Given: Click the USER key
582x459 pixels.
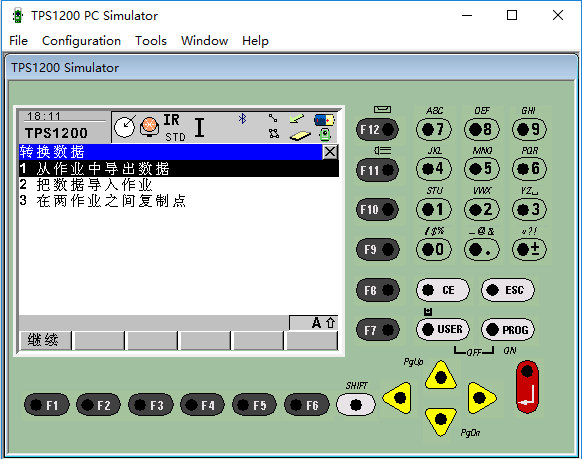Looking at the screenshot, I should 442,330.
